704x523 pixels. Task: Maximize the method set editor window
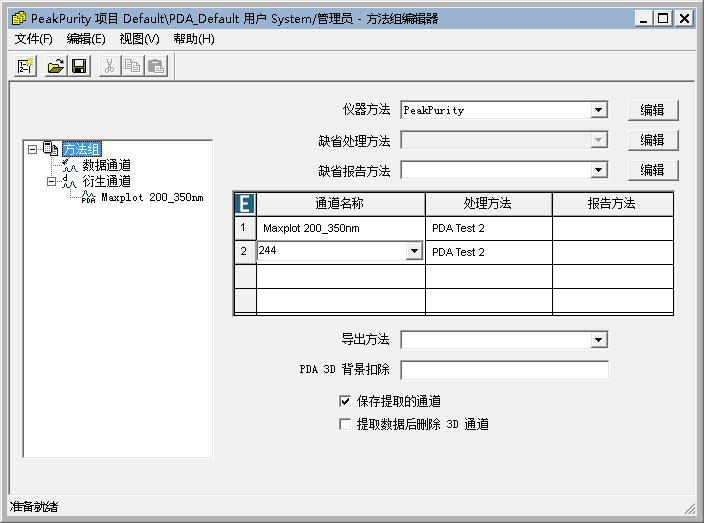point(663,18)
